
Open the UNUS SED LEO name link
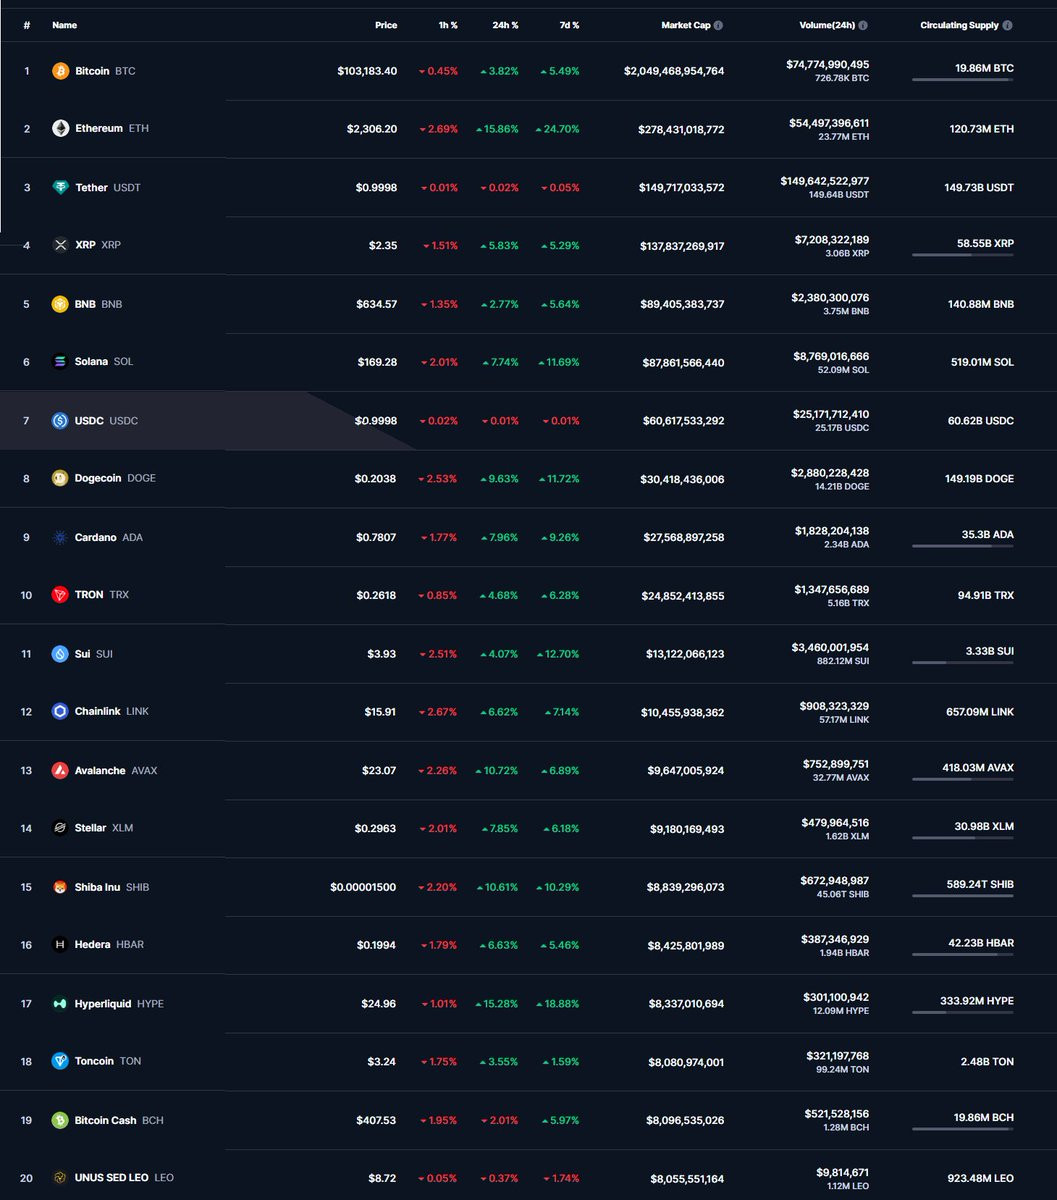click(x=124, y=1178)
